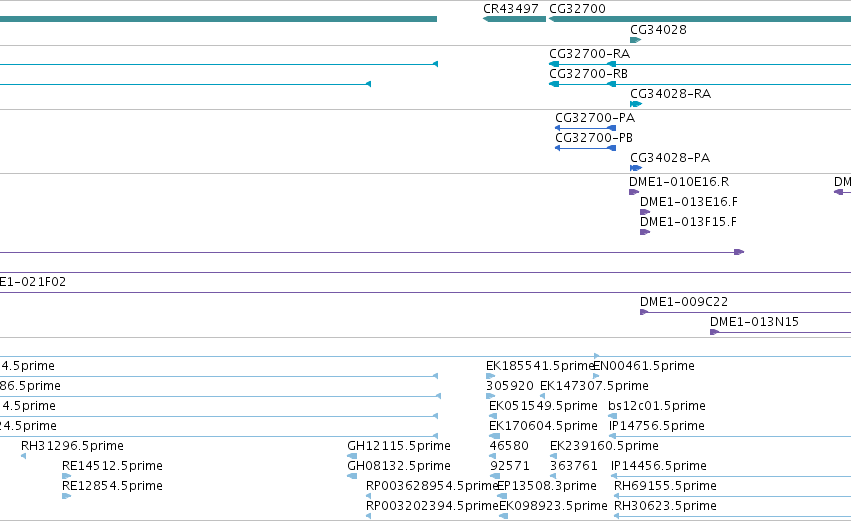
Task: Select the DME1-013F15.F purple arrow
Action: [x=645, y=232]
